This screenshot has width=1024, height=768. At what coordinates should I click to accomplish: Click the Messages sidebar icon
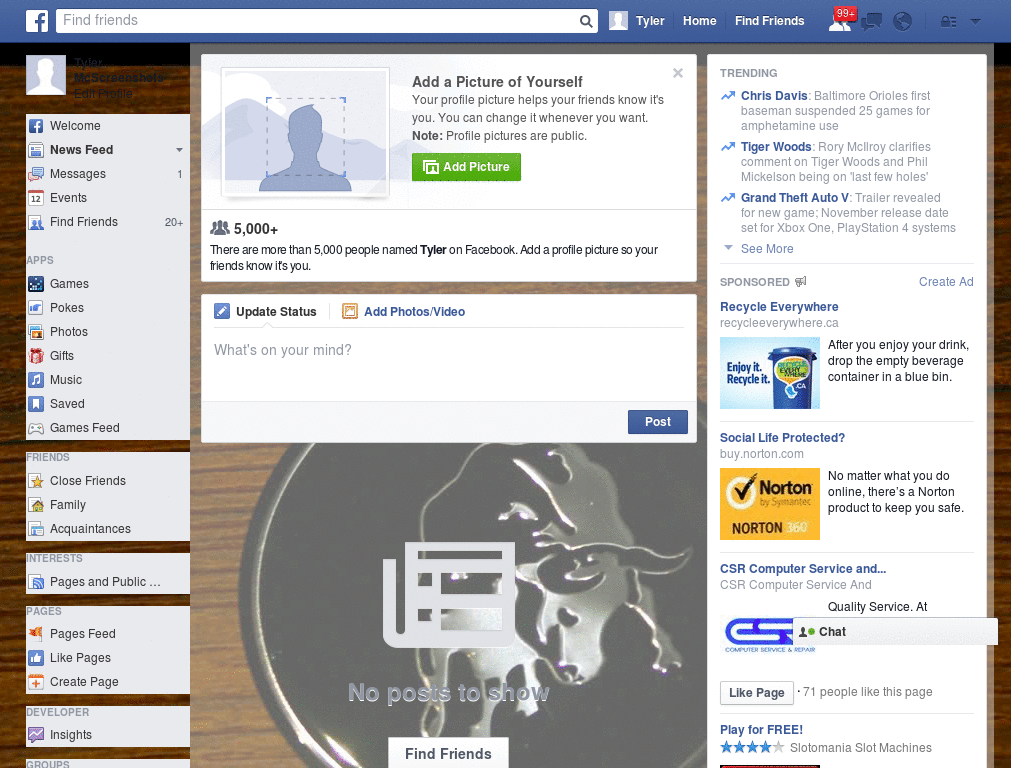pos(36,174)
